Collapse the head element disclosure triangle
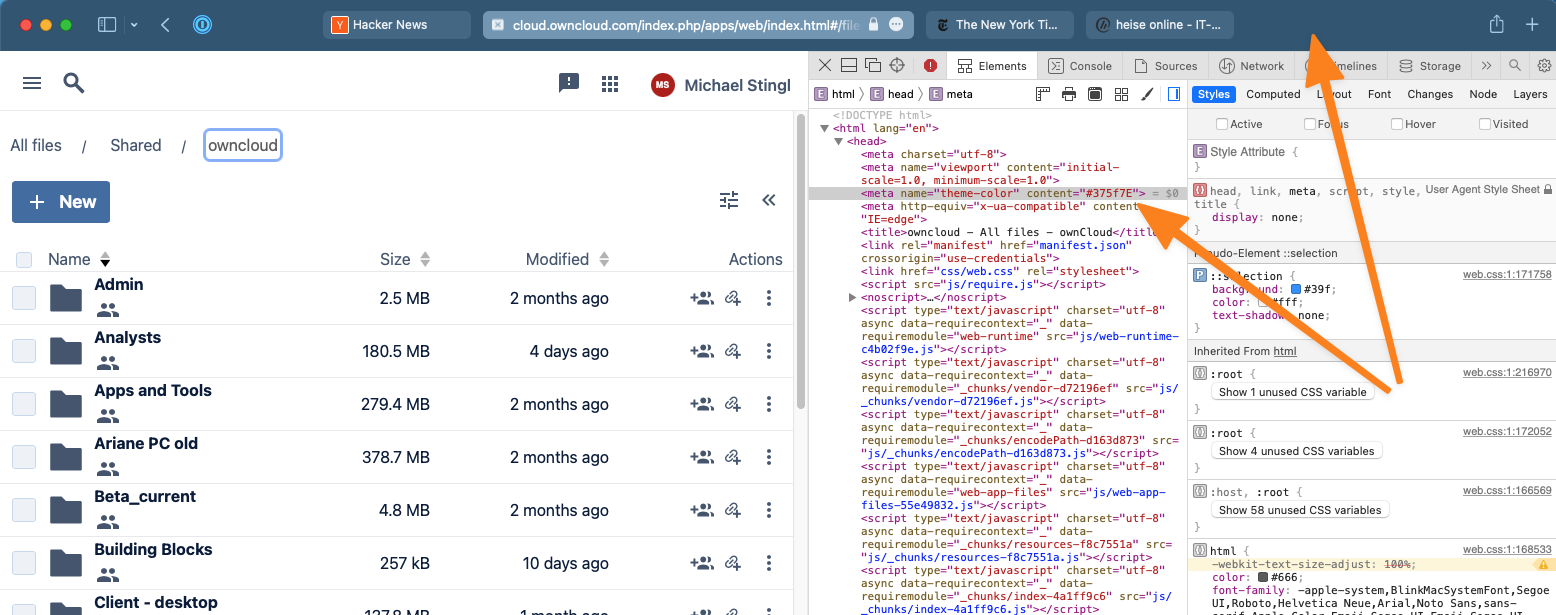 coord(839,141)
